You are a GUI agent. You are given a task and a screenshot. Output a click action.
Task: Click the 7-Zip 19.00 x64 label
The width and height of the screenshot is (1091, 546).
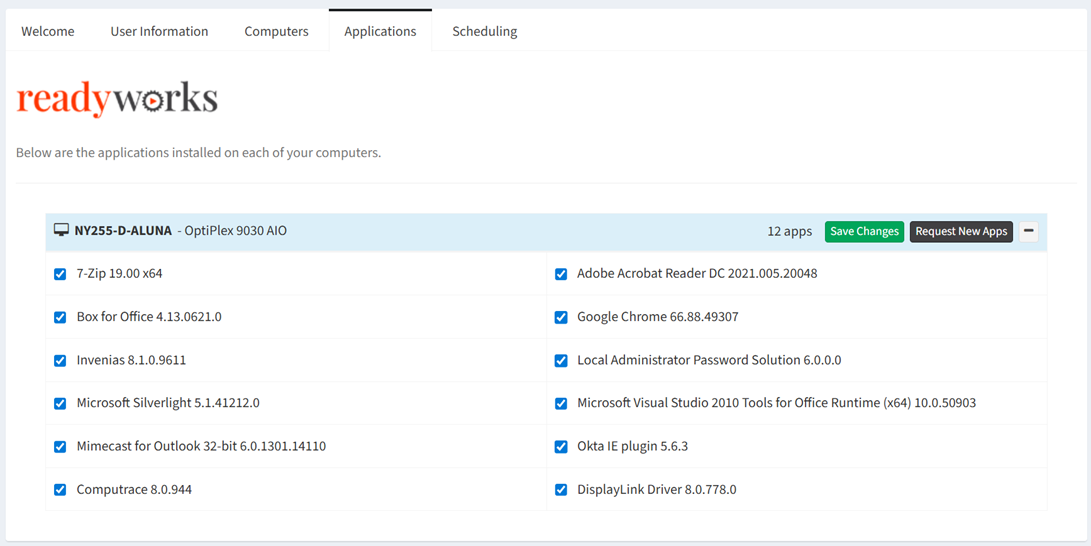119,274
